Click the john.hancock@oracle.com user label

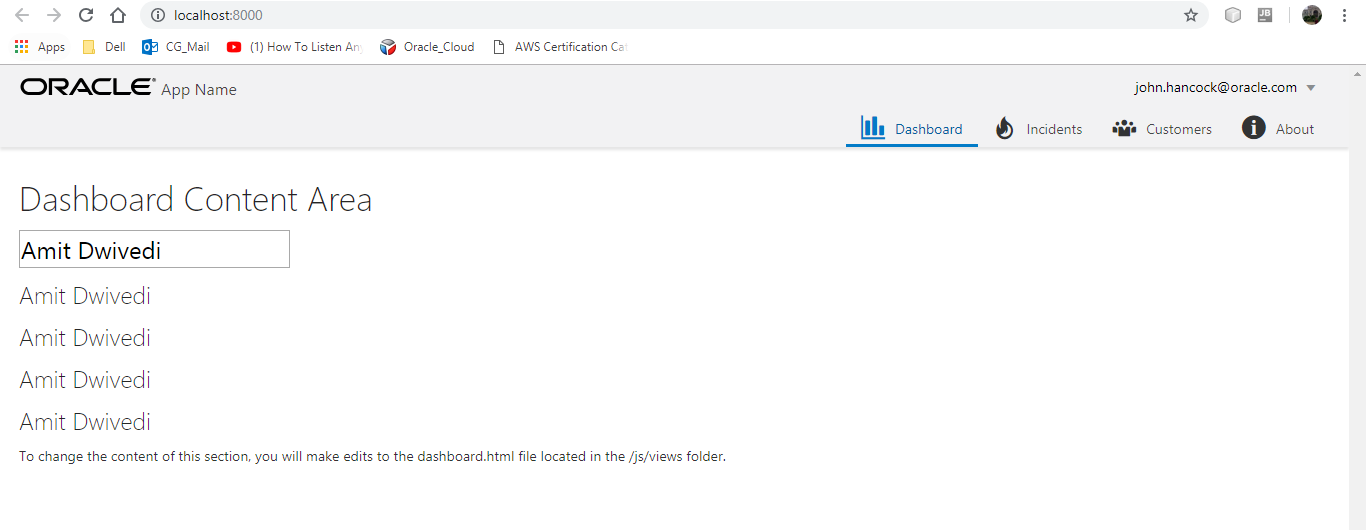coord(1215,87)
